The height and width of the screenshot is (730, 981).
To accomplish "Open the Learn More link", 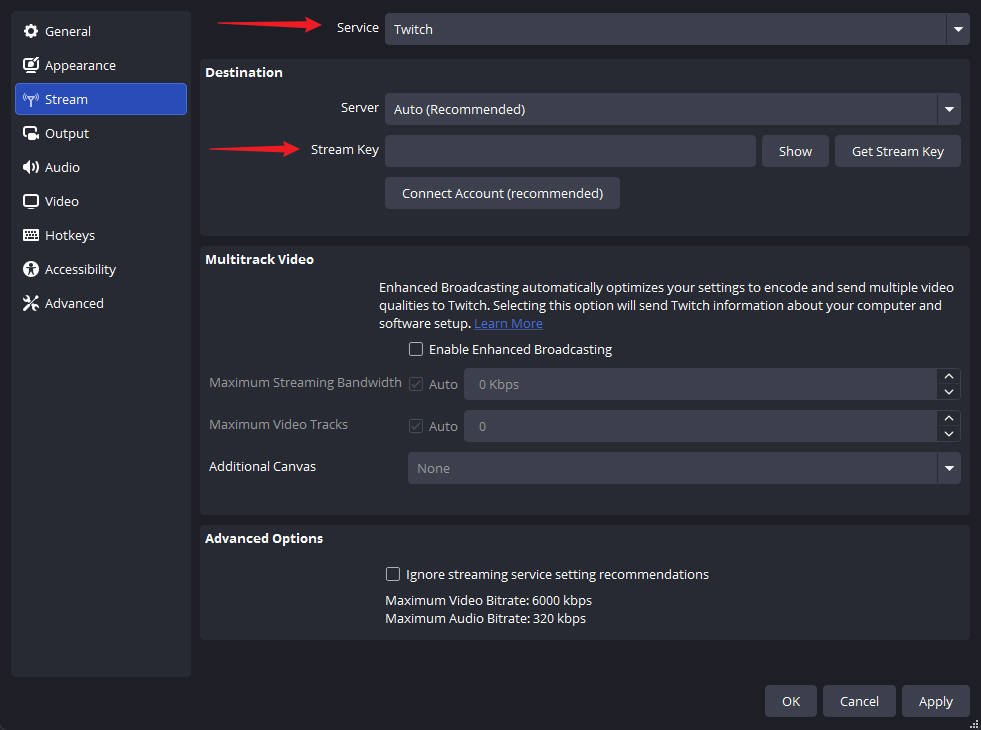I will coord(508,323).
